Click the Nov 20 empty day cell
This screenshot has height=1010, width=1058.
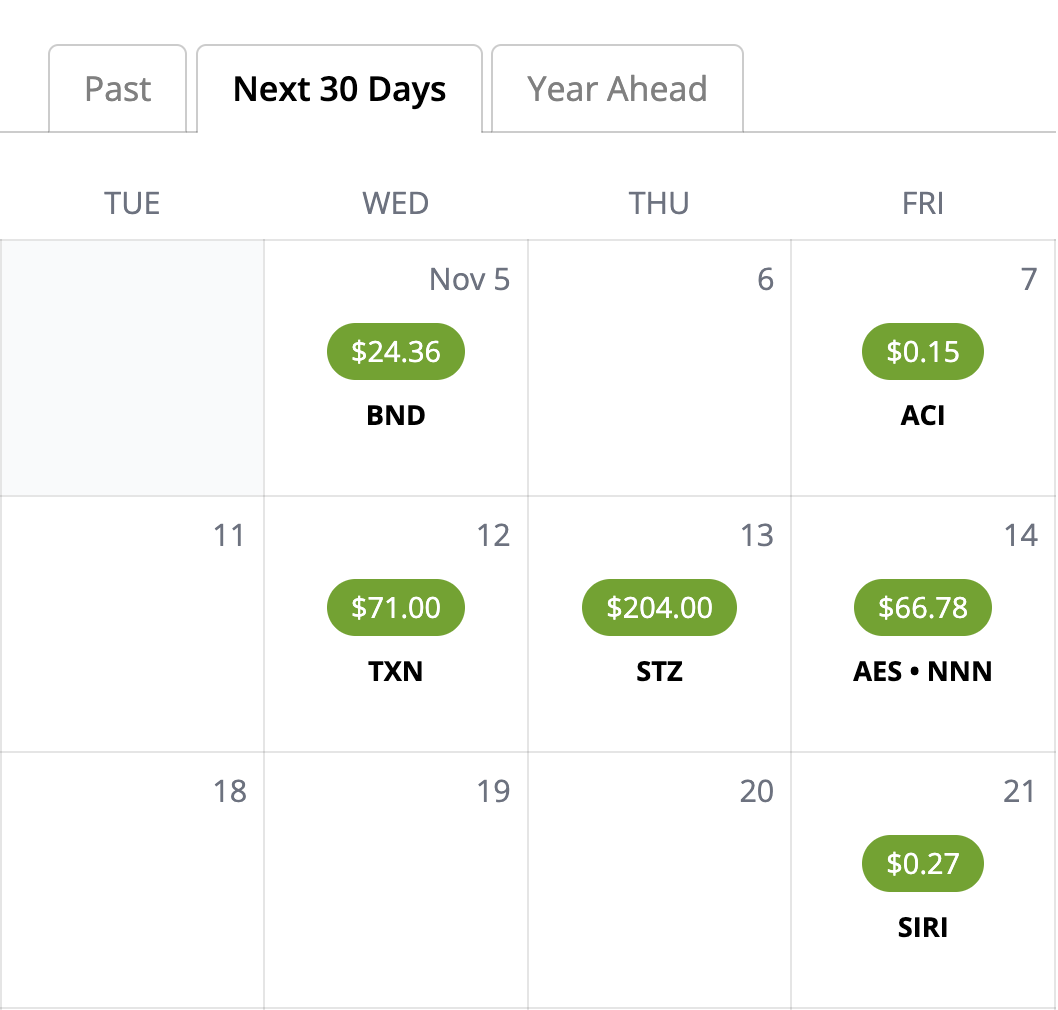(x=659, y=880)
